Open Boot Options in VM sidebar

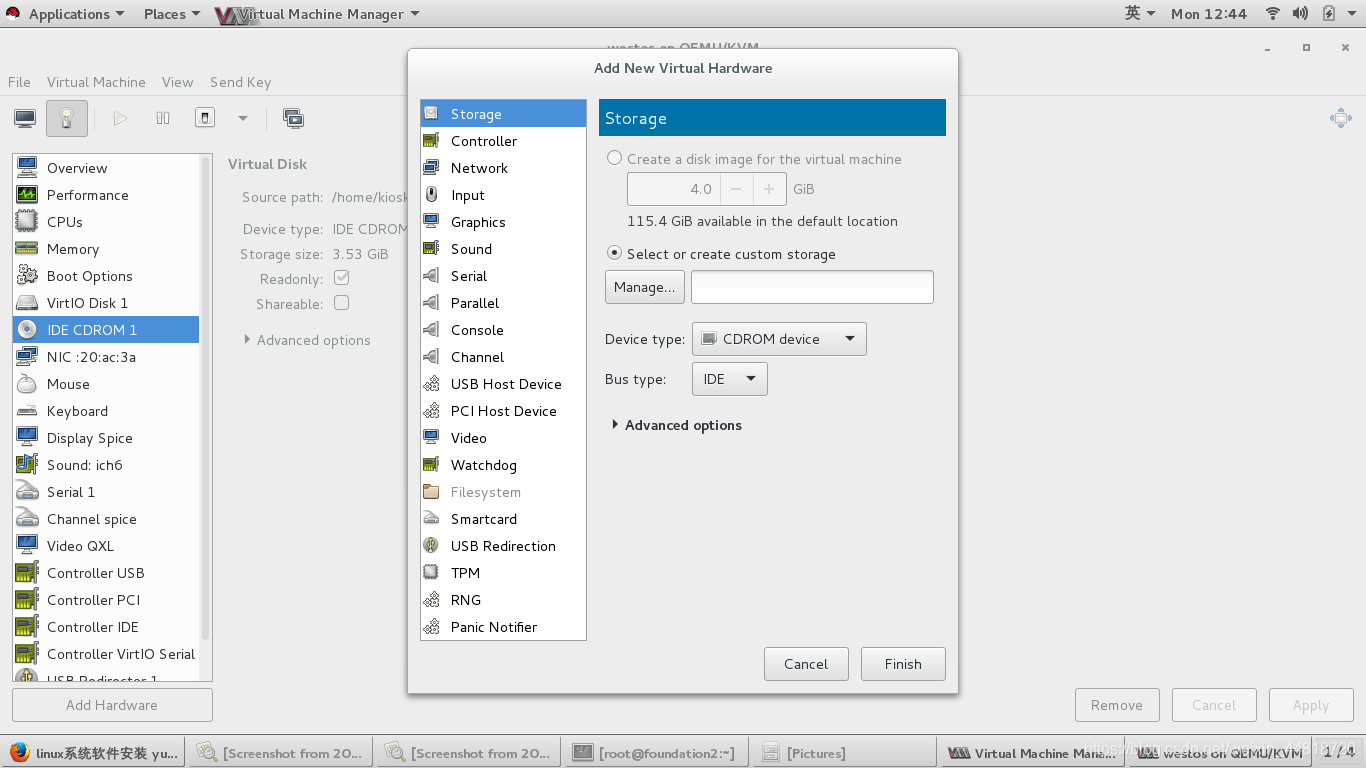(106, 276)
